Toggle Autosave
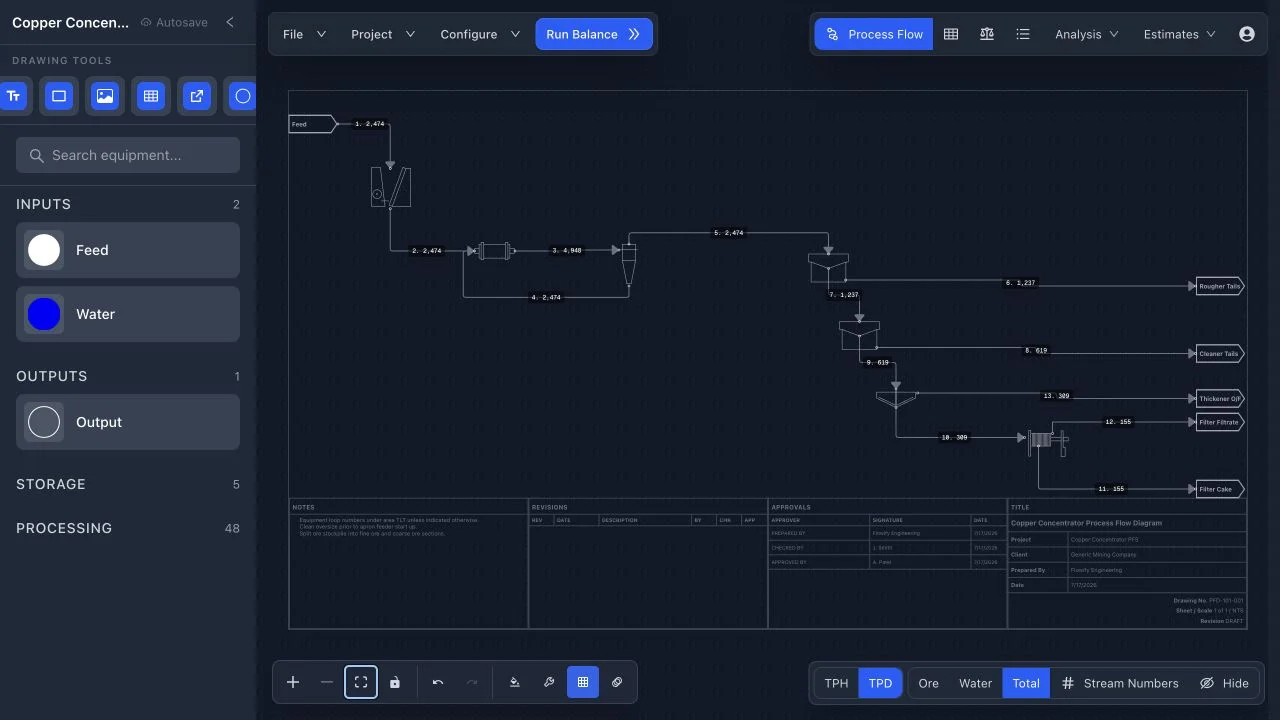 point(174,22)
